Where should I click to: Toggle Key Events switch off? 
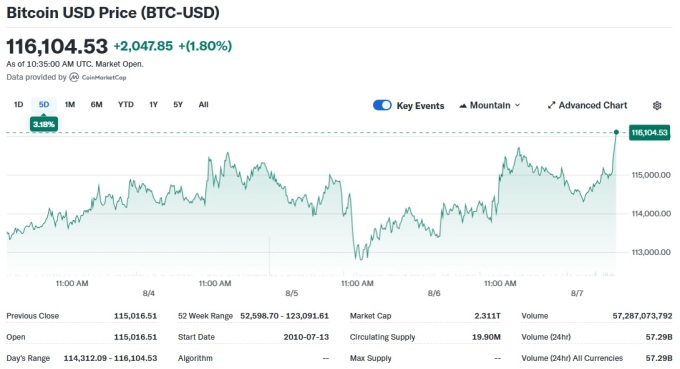[382, 105]
